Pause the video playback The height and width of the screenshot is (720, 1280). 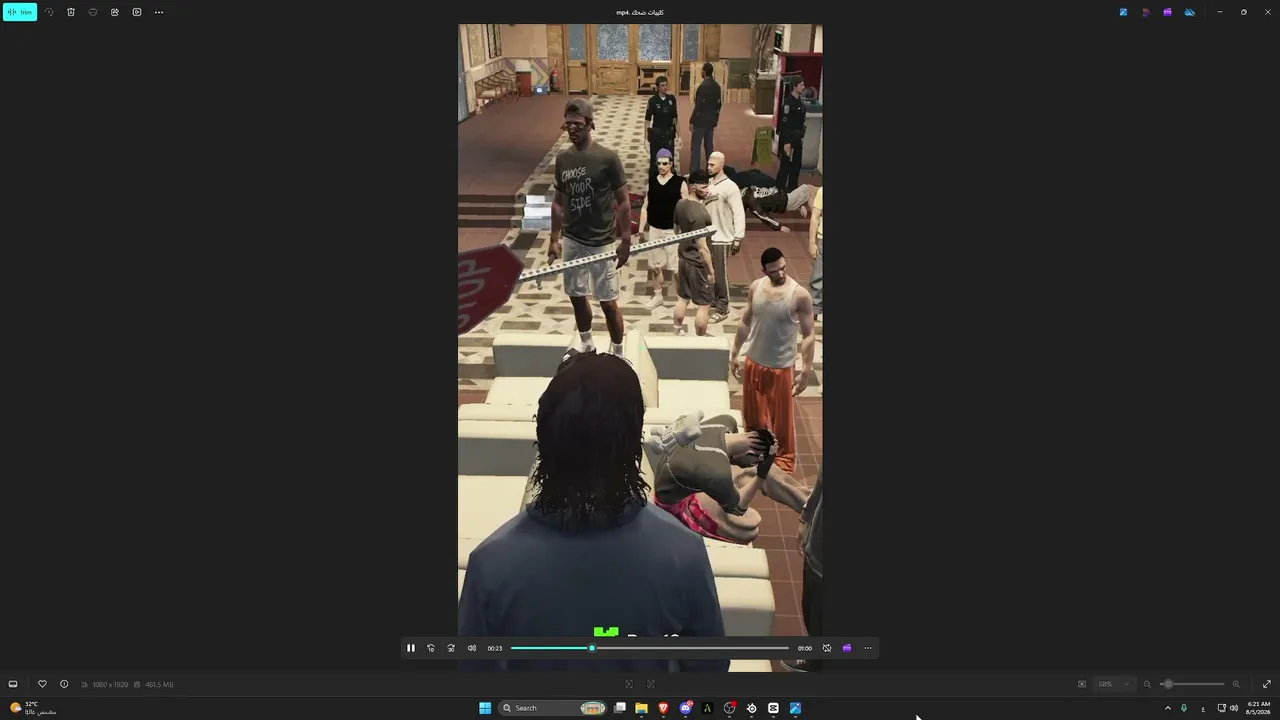pos(410,648)
